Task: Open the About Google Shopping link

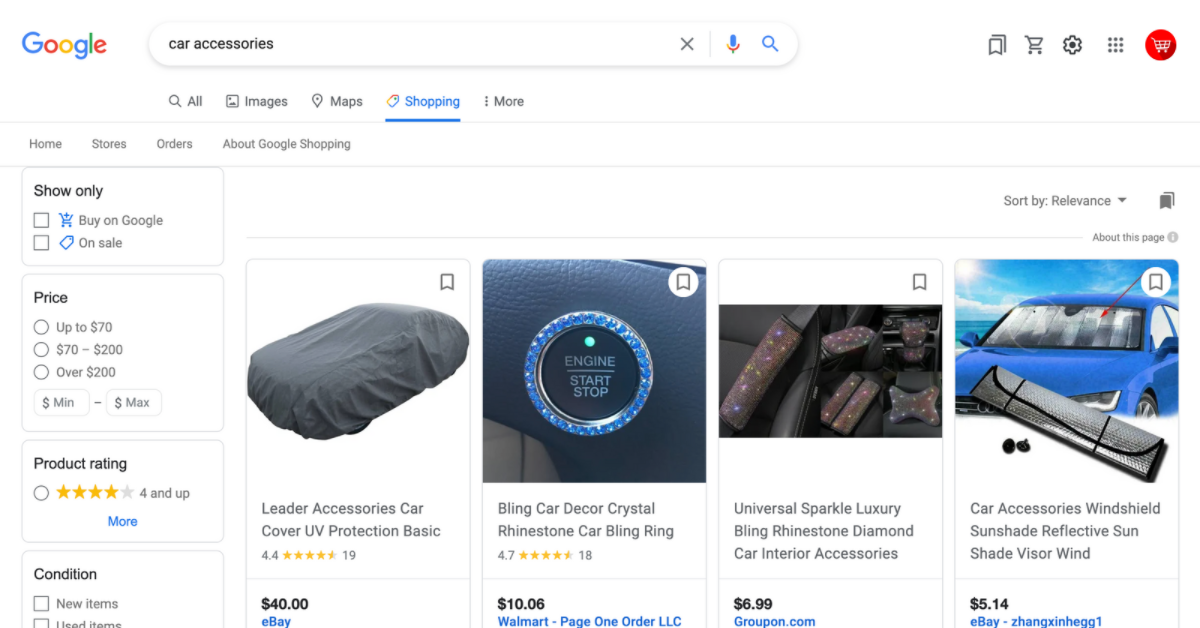Action: tap(287, 144)
